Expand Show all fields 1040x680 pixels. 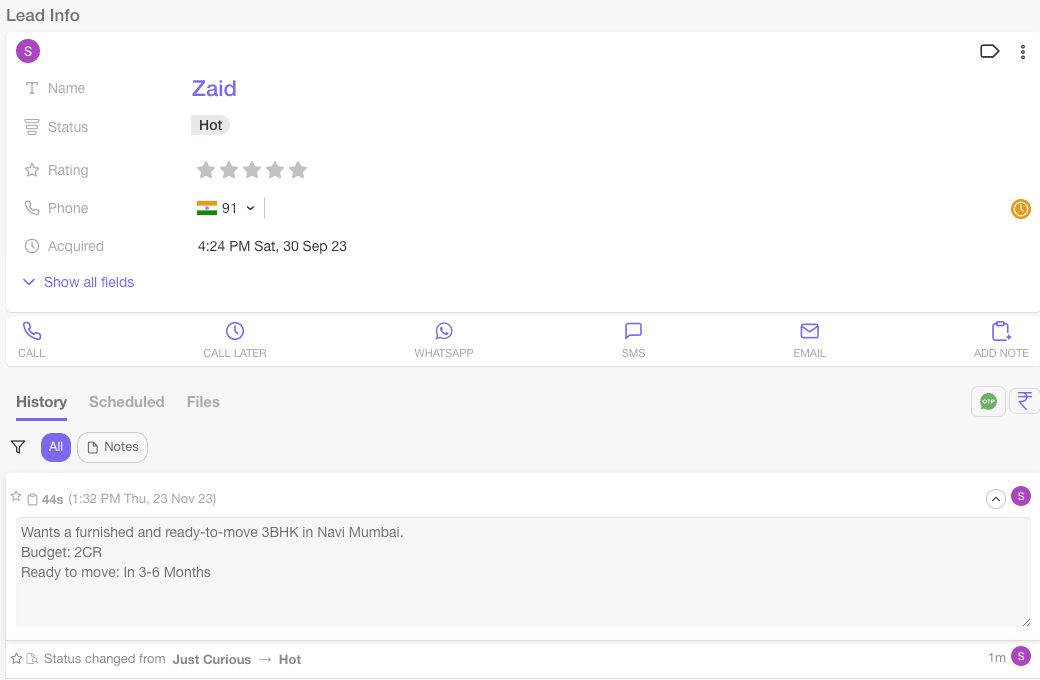tap(78, 282)
